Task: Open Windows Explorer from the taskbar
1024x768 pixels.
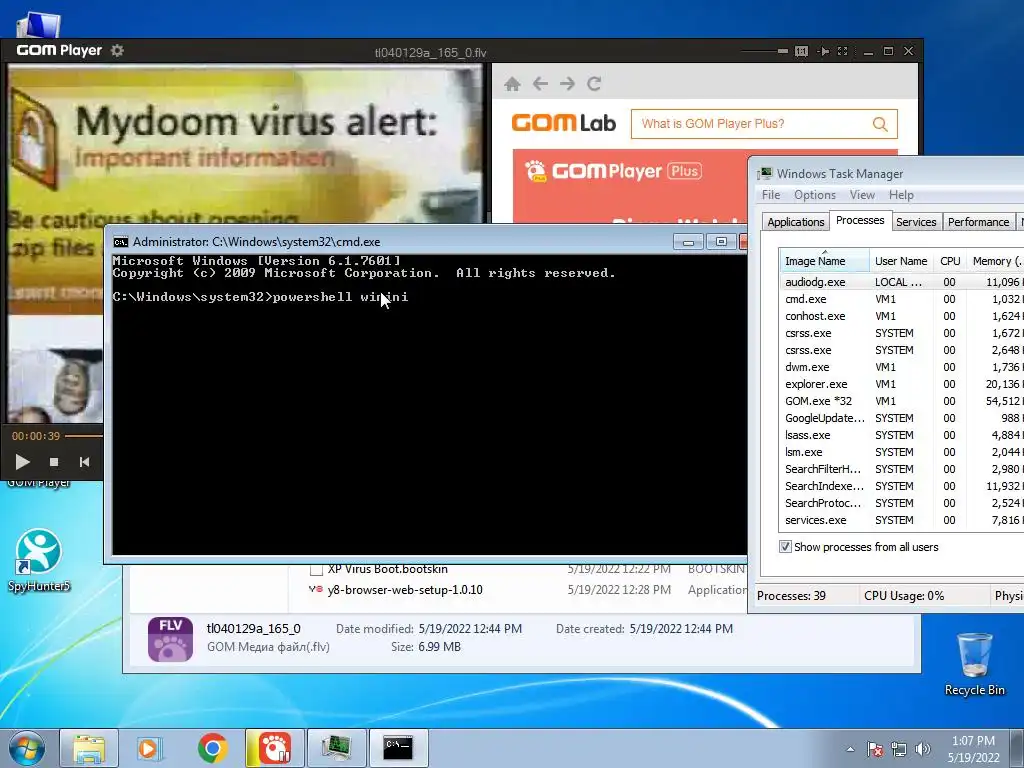Action: pyautogui.click(x=89, y=748)
